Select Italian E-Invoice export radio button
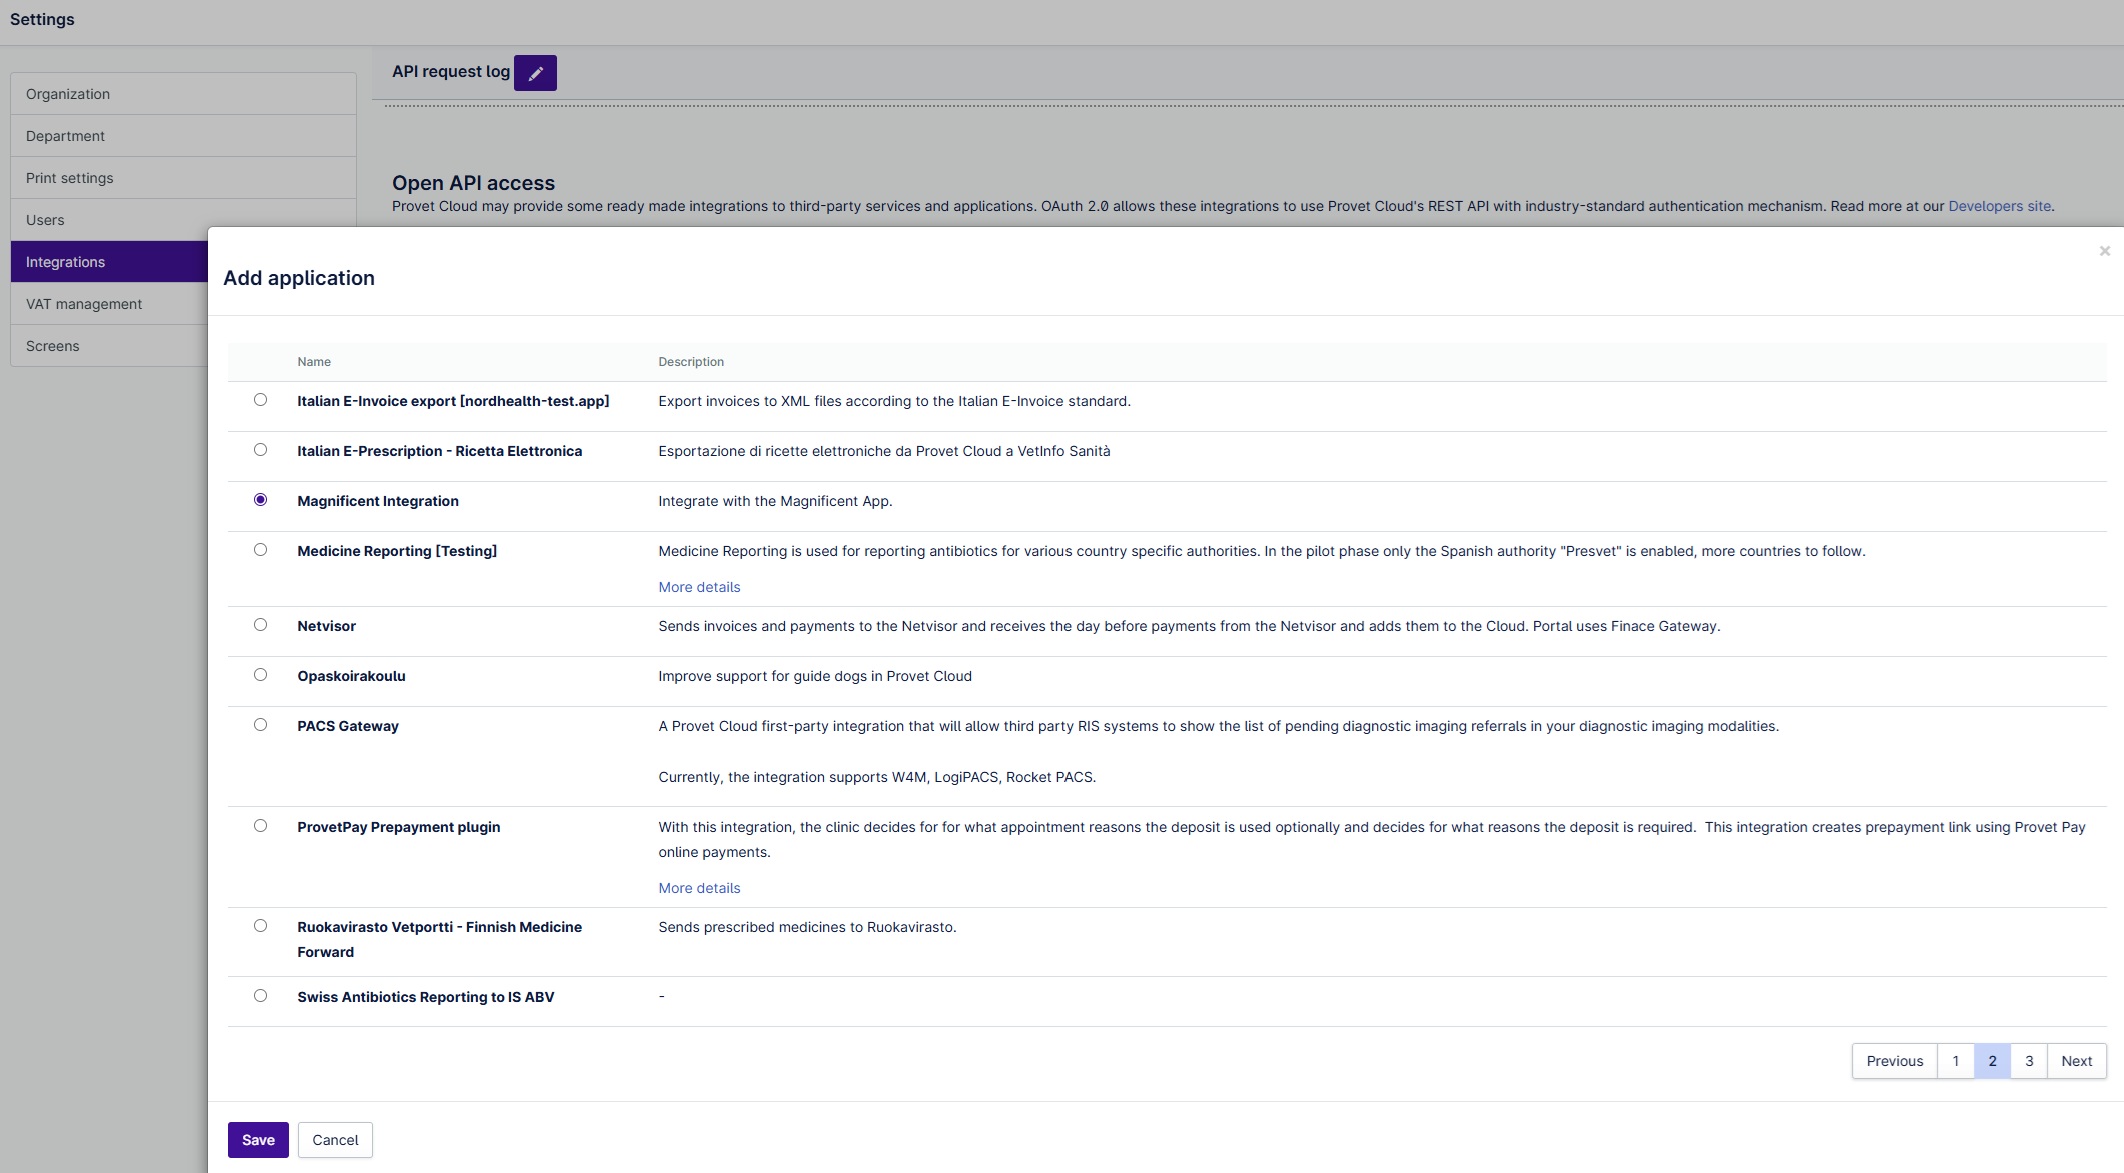 pos(260,400)
